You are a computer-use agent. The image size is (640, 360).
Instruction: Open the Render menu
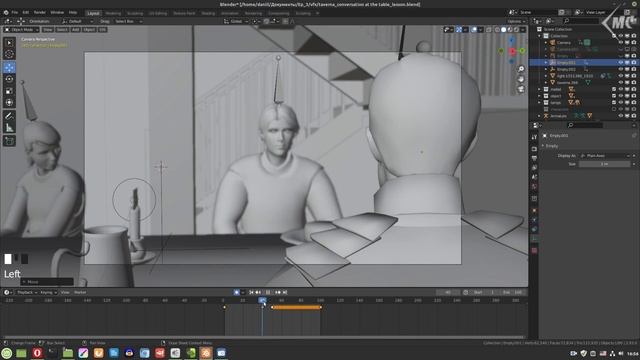(40, 13)
